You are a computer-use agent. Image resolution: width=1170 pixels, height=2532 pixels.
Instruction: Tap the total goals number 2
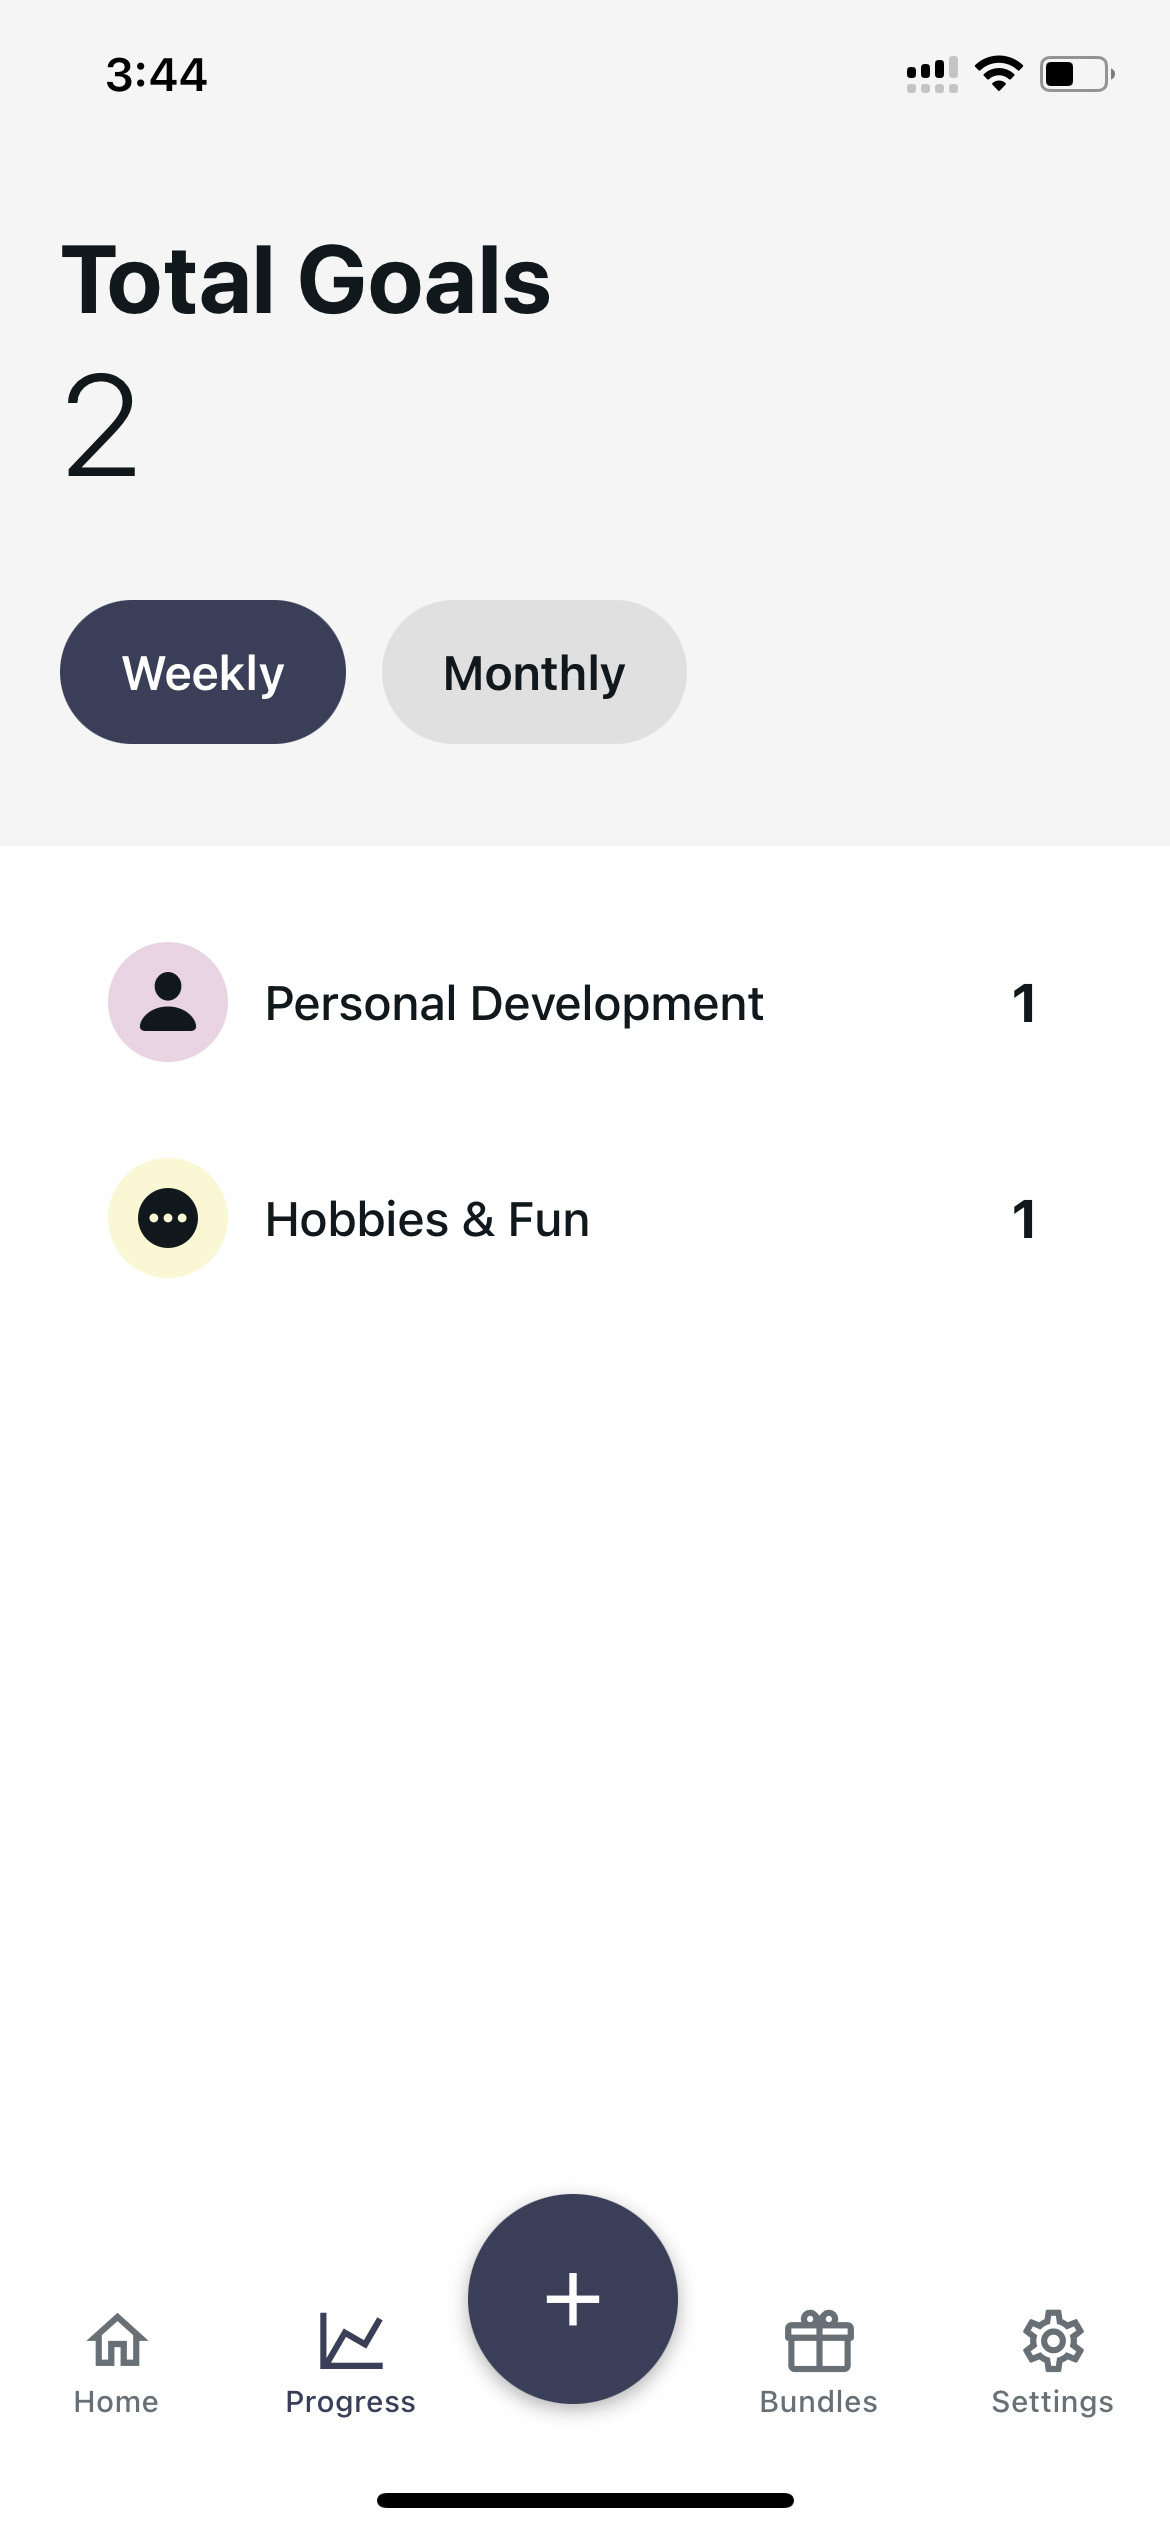(100, 427)
